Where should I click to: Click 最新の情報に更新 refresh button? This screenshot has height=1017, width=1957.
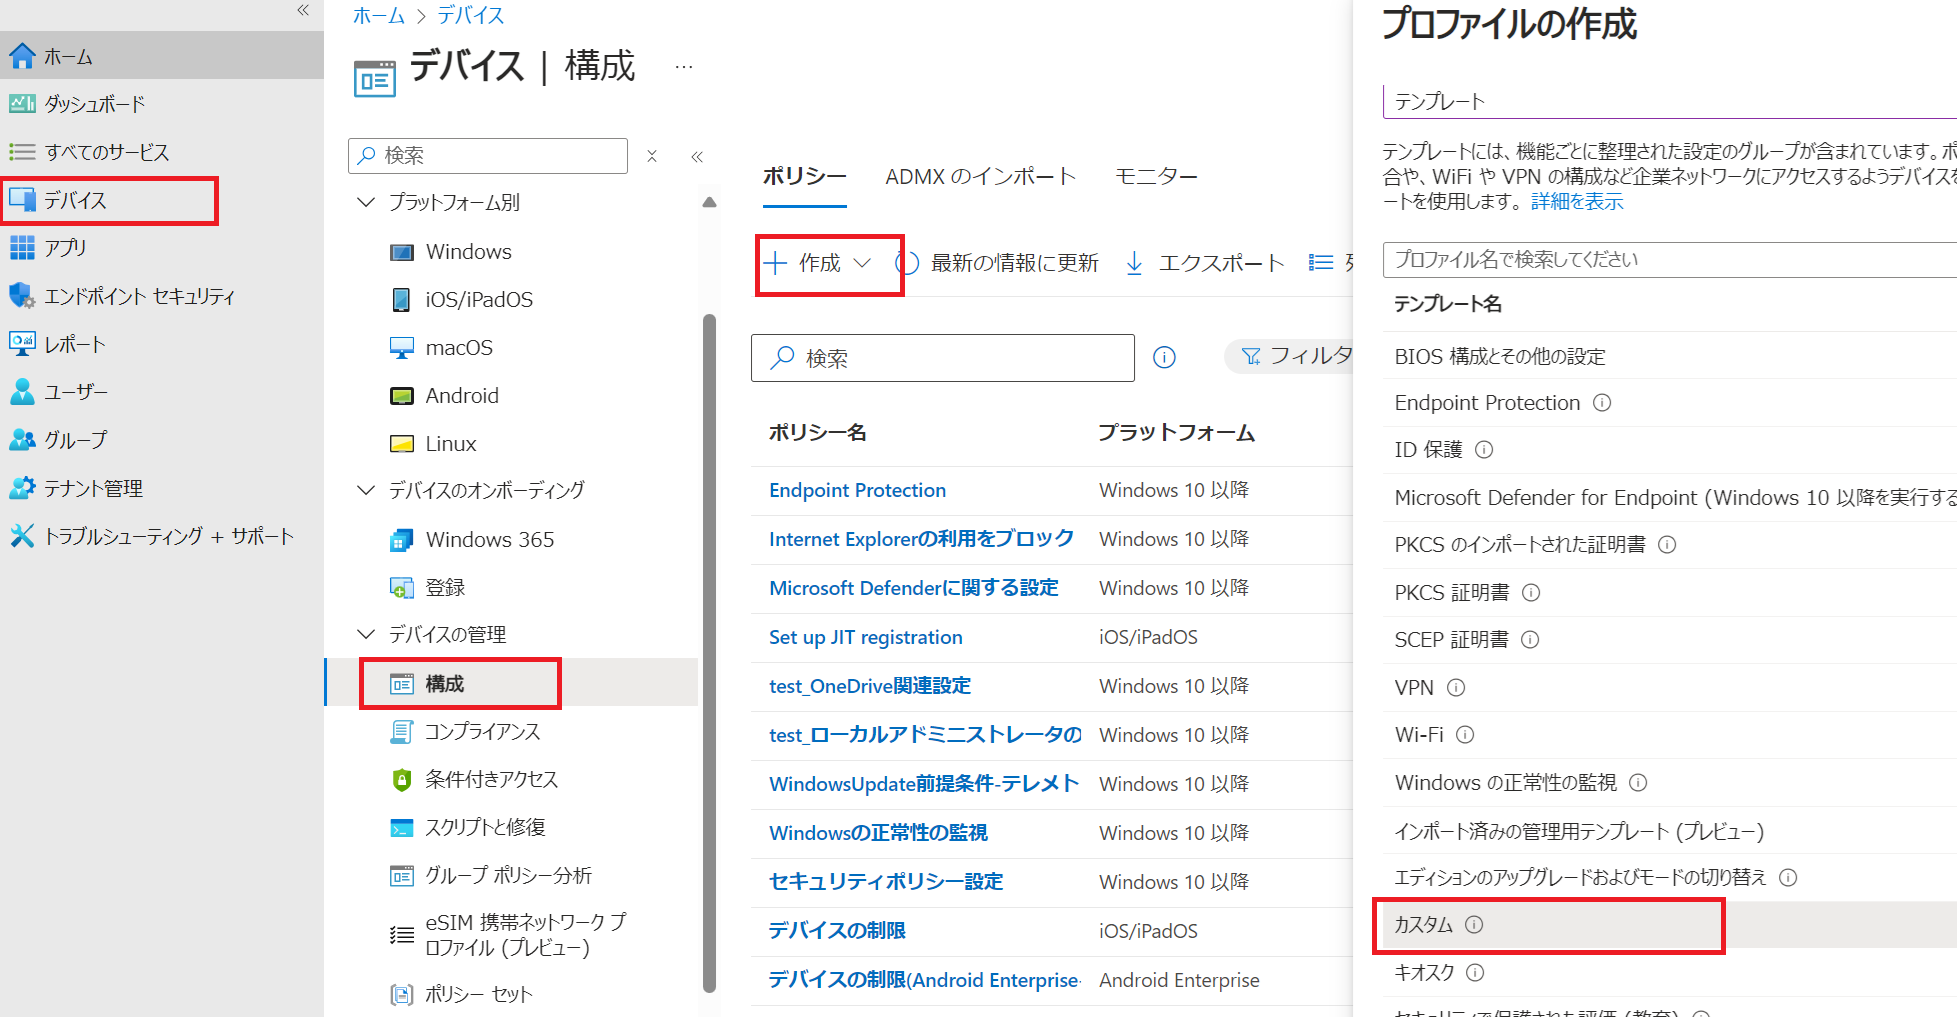[998, 263]
